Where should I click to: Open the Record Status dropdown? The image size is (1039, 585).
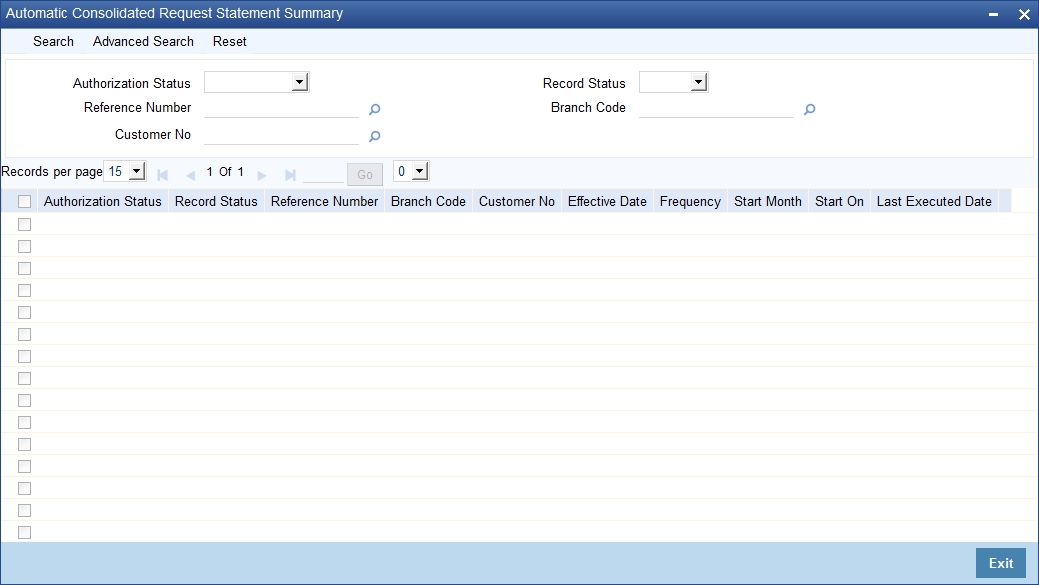click(673, 82)
